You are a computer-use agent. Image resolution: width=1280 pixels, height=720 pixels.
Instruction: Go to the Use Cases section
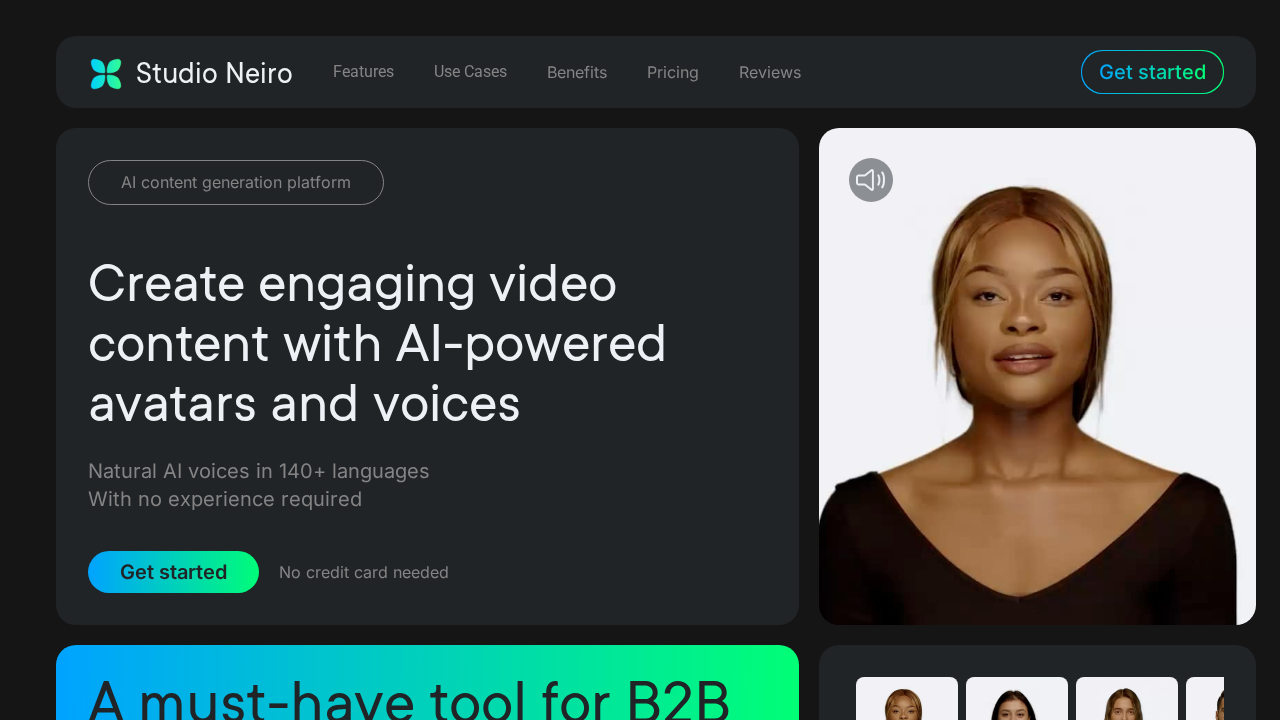click(470, 72)
